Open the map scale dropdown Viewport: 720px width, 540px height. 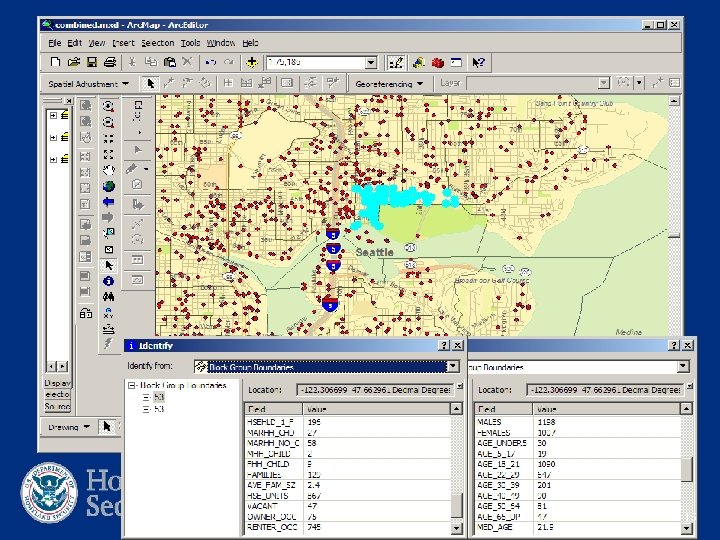371,63
